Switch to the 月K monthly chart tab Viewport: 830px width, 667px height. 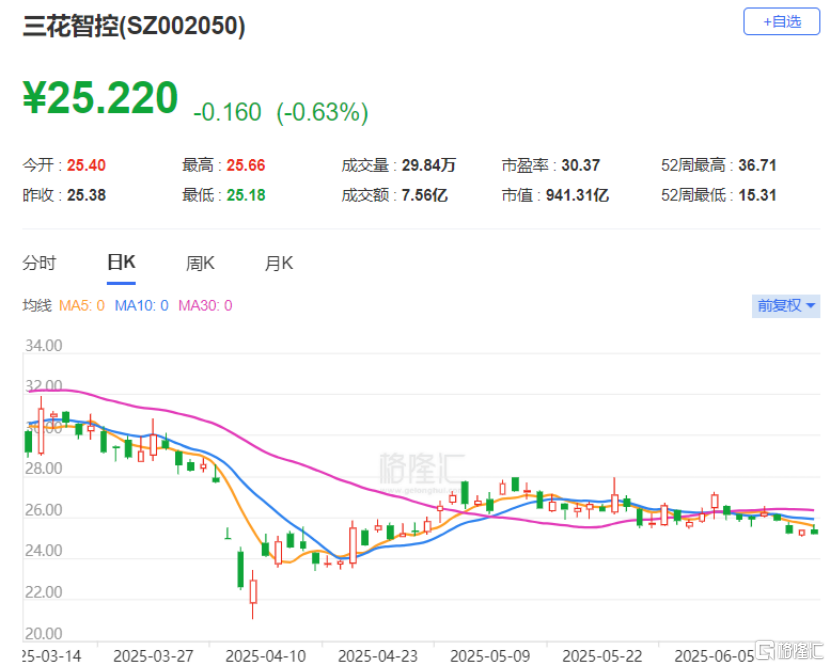click(279, 263)
